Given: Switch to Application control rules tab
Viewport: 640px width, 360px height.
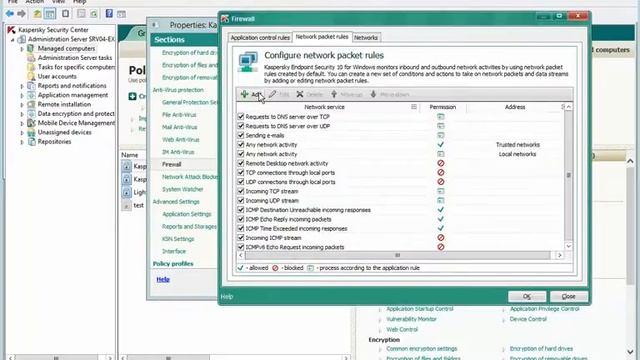Looking at the screenshot, I should coord(260,38).
